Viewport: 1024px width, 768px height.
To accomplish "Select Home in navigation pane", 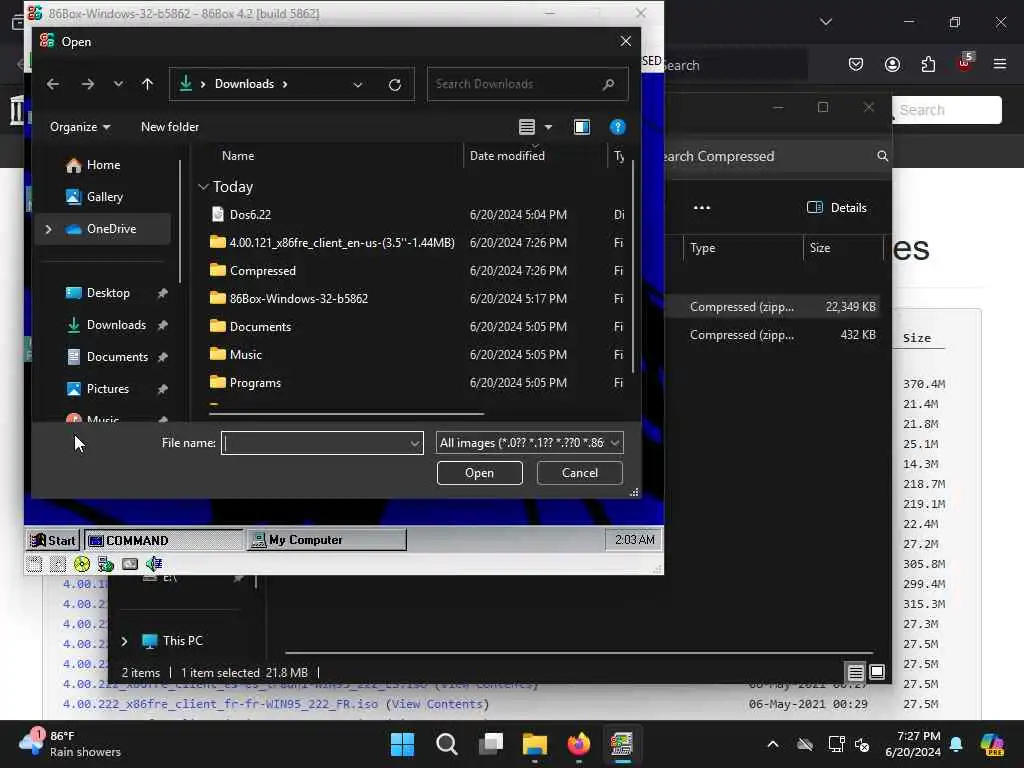I will pos(103,165).
